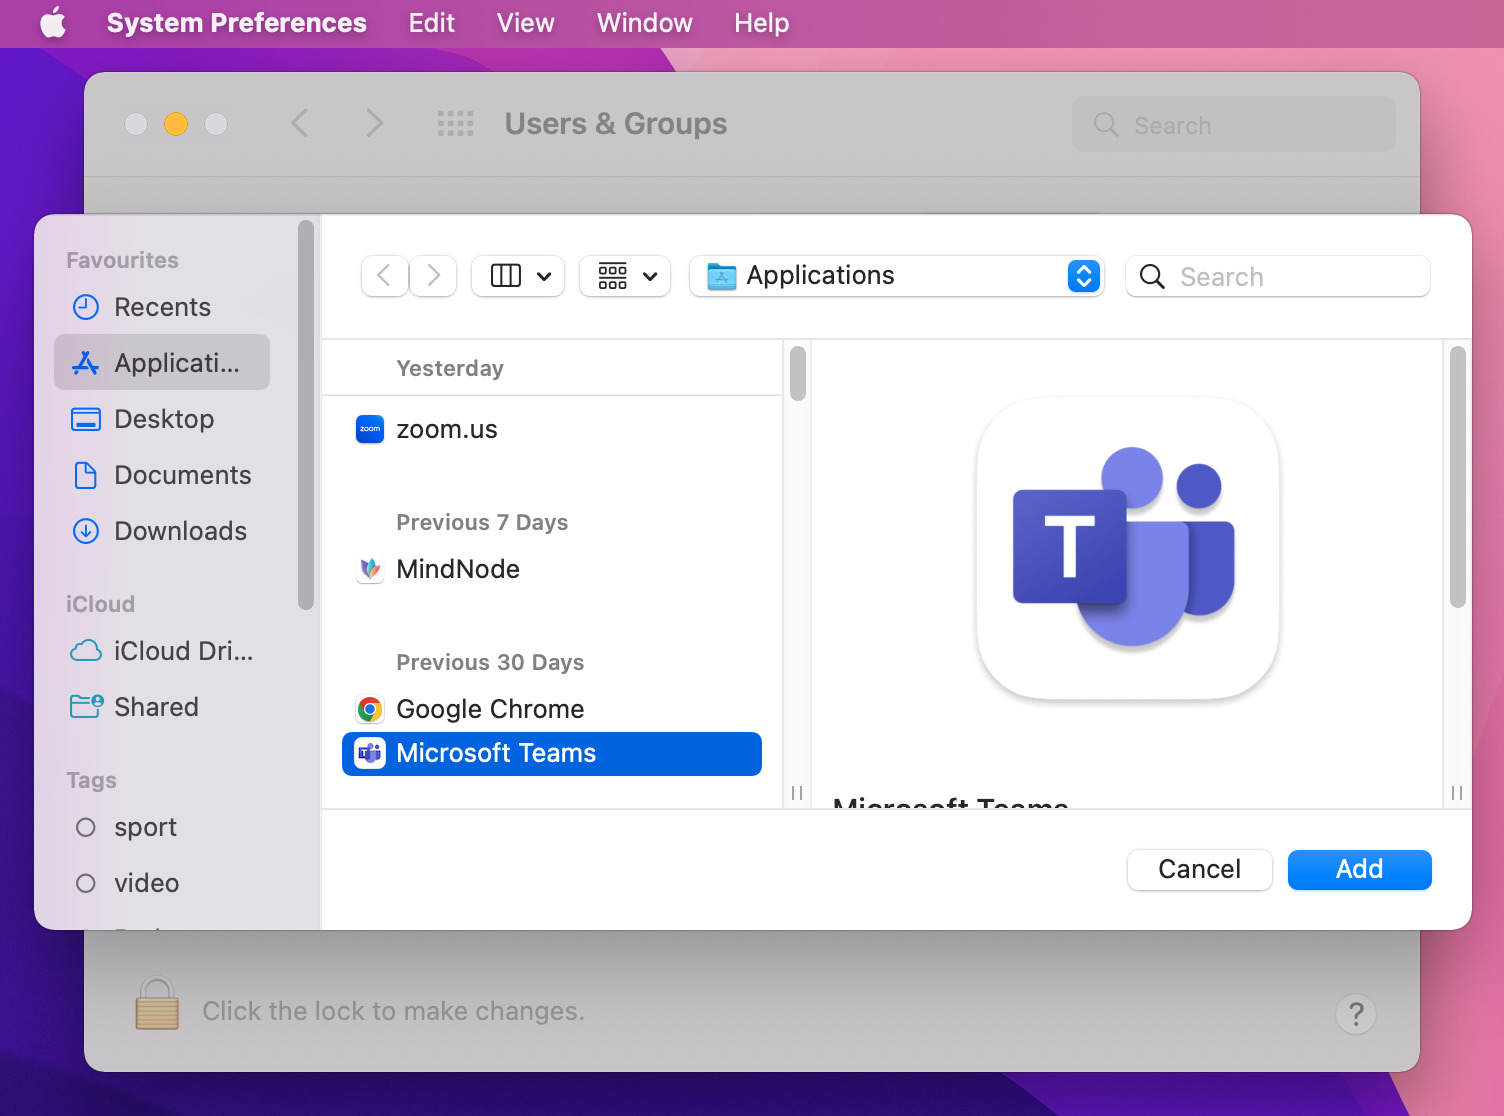The width and height of the screenshot is (1504, 1116).
Task: Click the 'Tags' sidebar heading
Action: tap(91, 780)
